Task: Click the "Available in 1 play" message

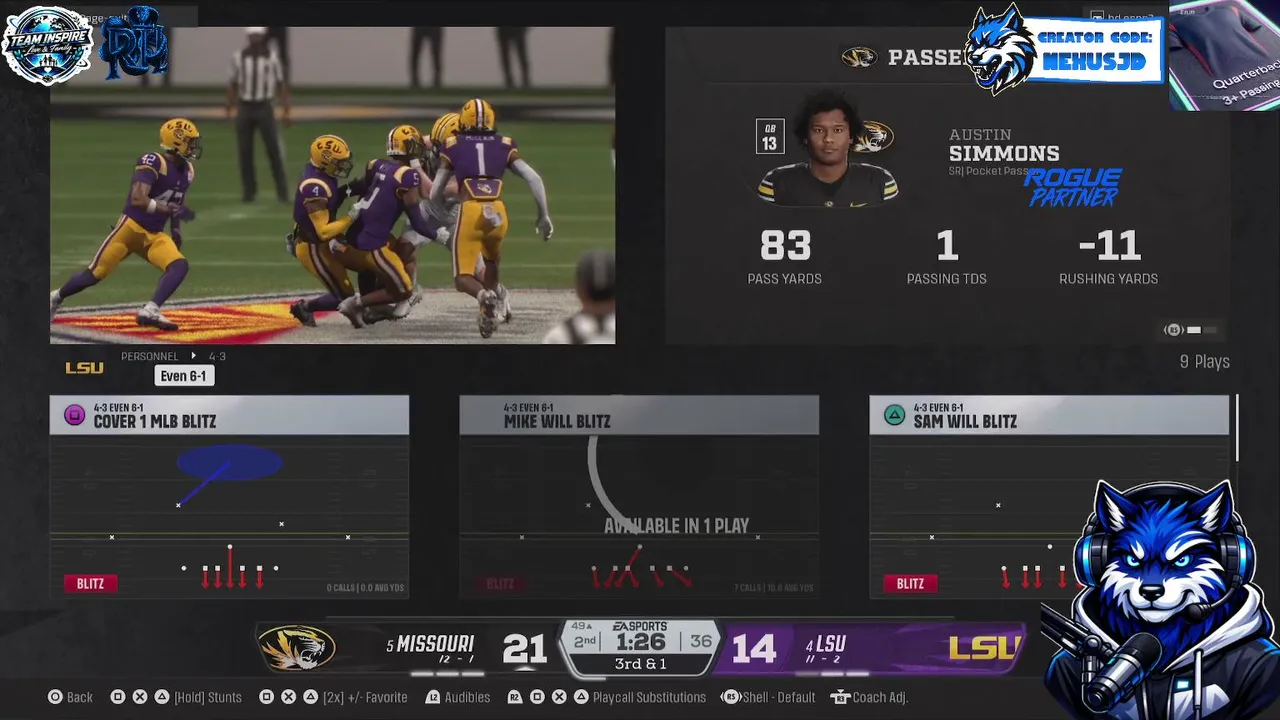Action: 676,526
